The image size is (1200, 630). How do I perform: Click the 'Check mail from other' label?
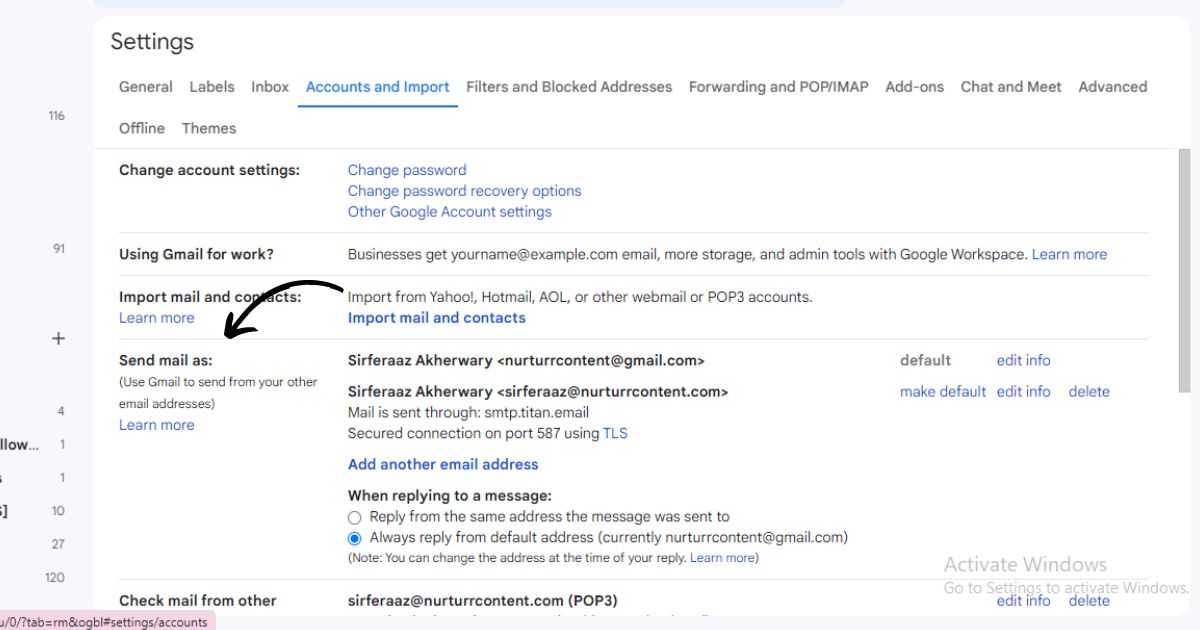(198, 601)
